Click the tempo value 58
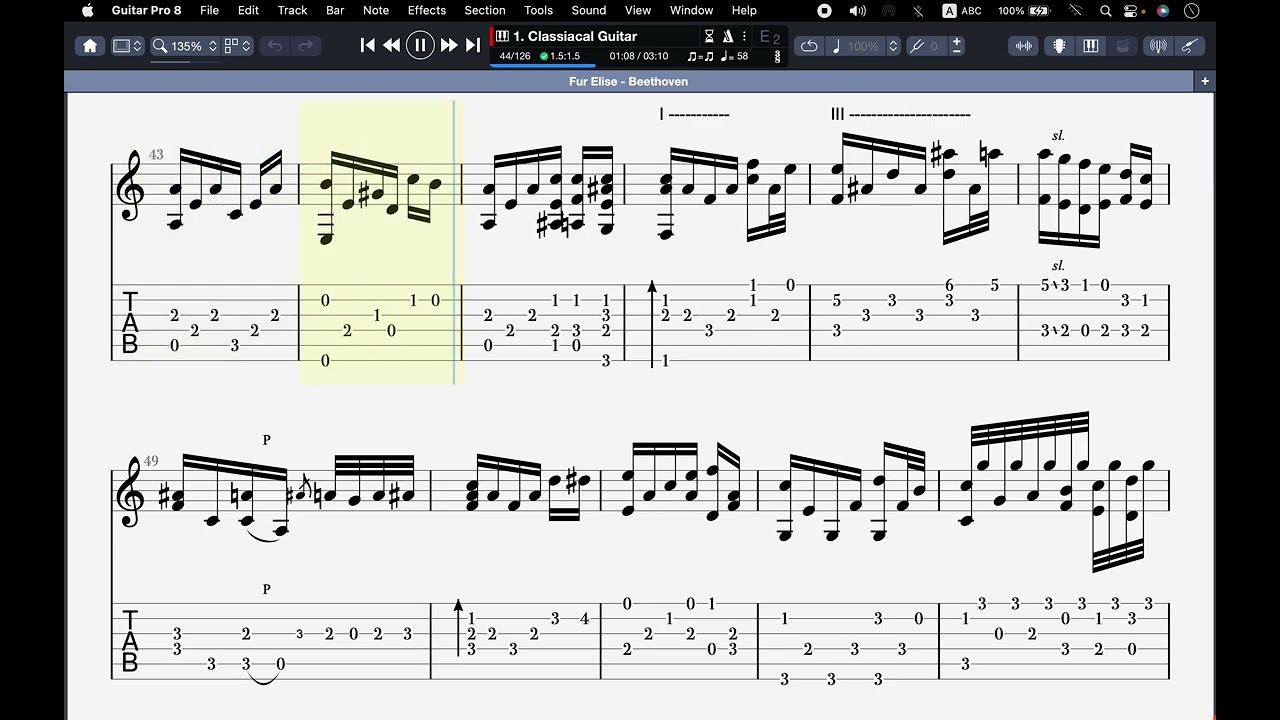 [x=742, y=57]
